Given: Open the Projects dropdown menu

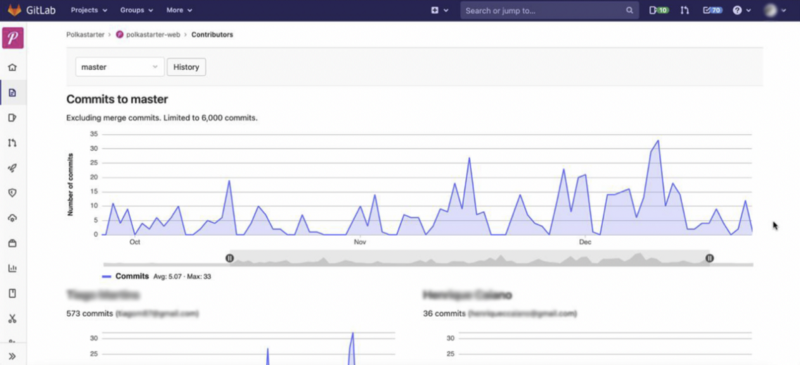Looking at the screenshot, I should (89, 10).
